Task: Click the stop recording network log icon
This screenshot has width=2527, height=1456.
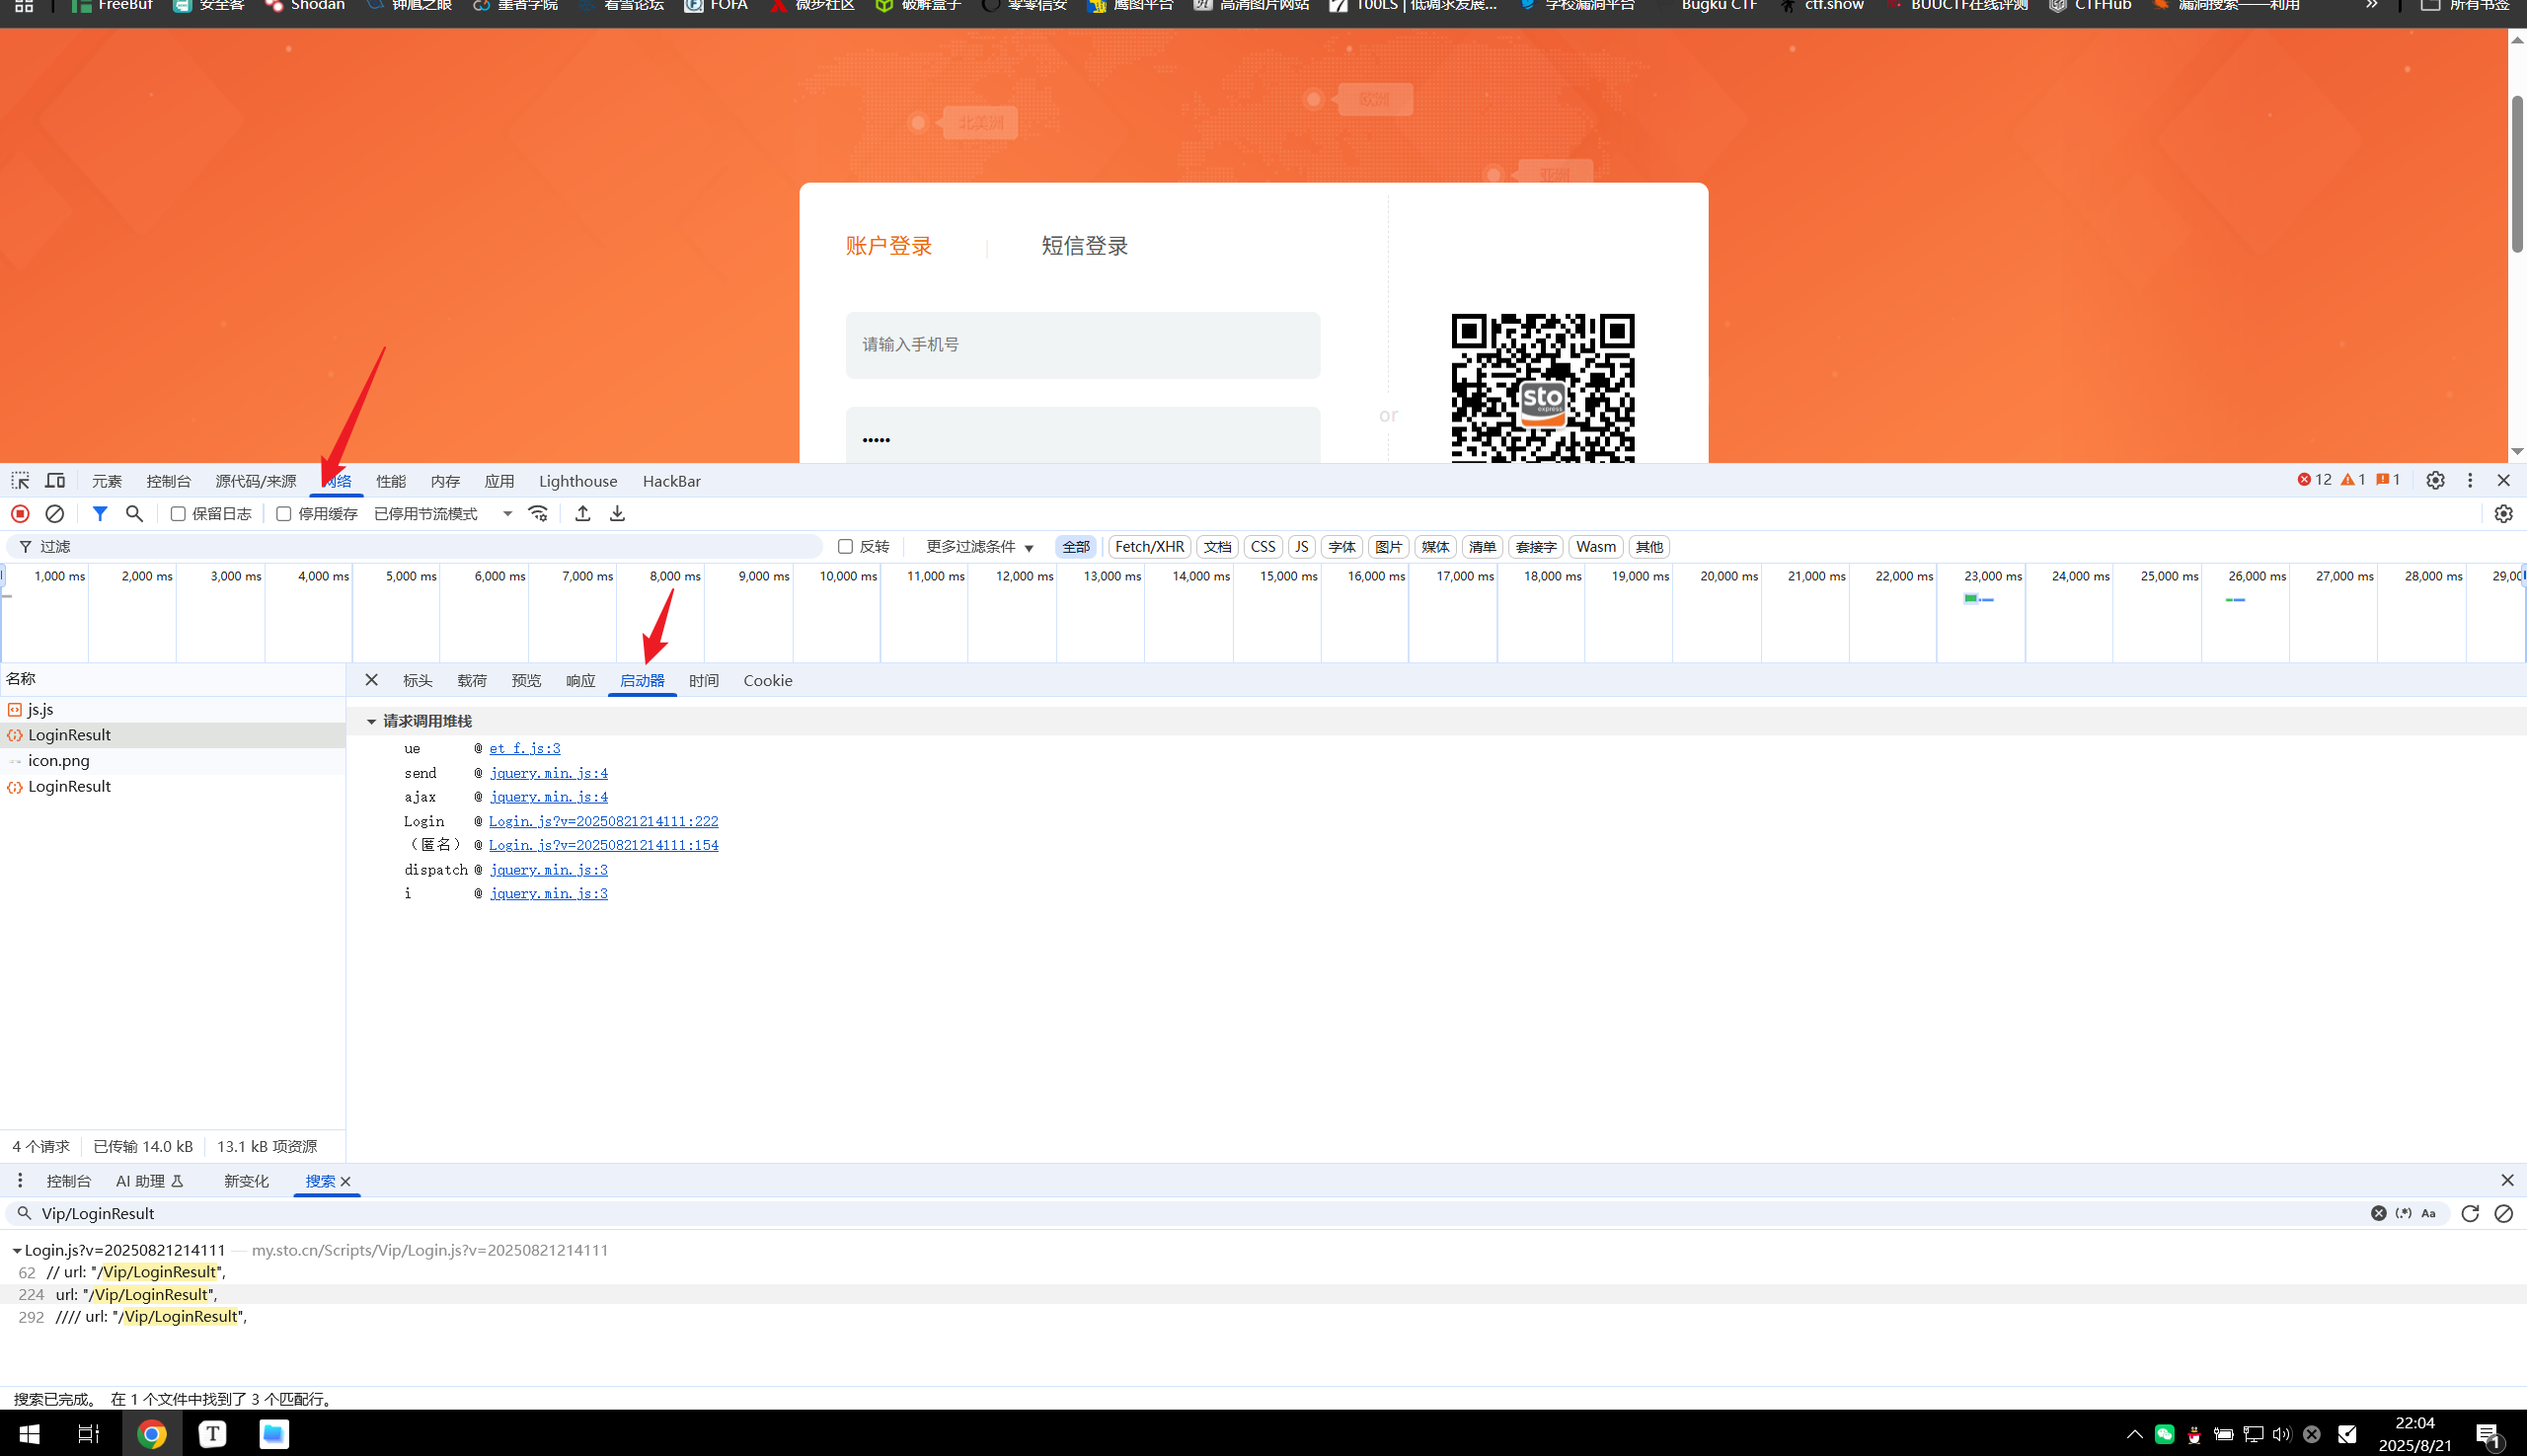Action: click(x=20, y=514)
